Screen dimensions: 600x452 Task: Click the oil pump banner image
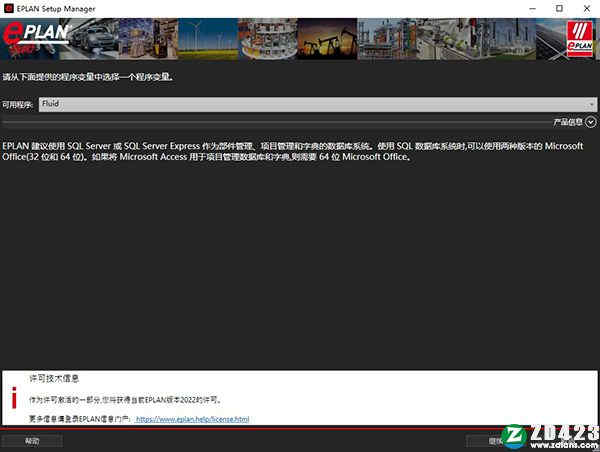(327, 39)
